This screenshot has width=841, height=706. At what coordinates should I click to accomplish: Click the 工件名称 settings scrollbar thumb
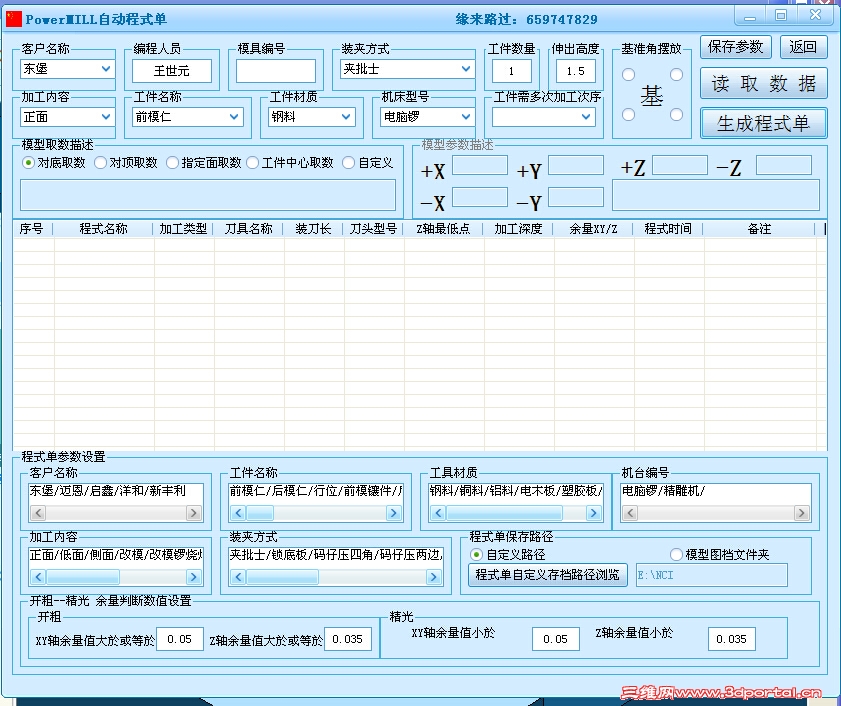pyautogui.click(x=260, y=513)
